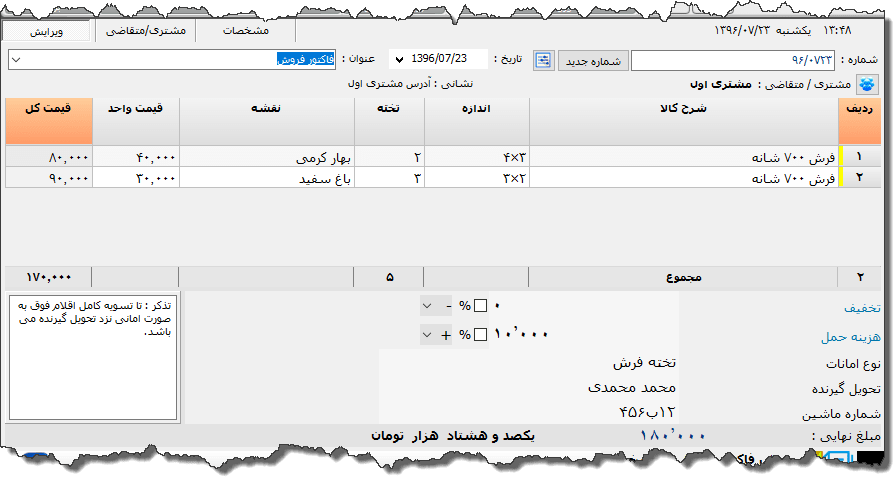The height and width of the screenshot is (477, 893).
Task: Select row number ۱ in the ردیف column
Action: point(859,157)
